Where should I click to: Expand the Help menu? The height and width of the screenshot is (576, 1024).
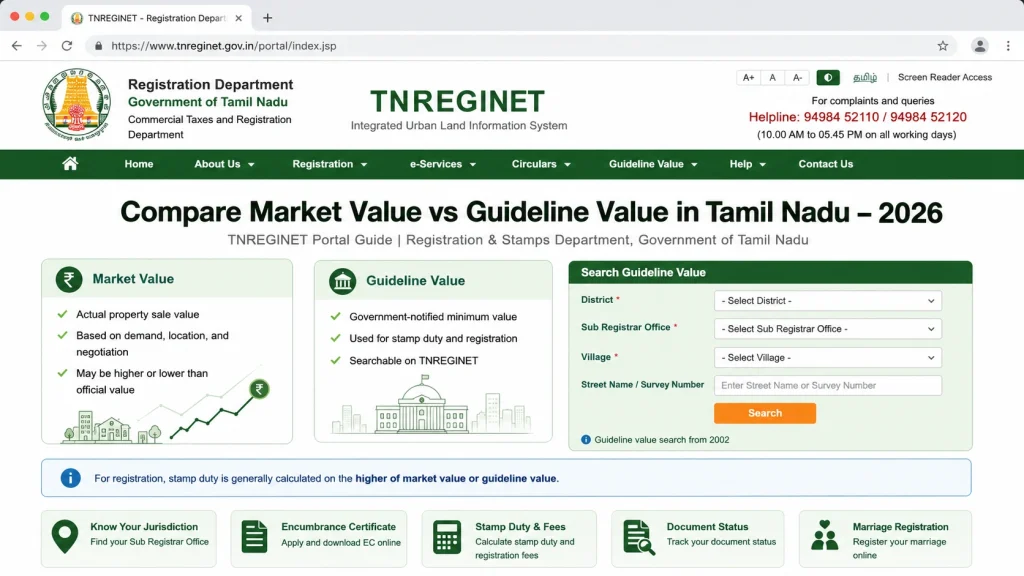coord(747,164)
